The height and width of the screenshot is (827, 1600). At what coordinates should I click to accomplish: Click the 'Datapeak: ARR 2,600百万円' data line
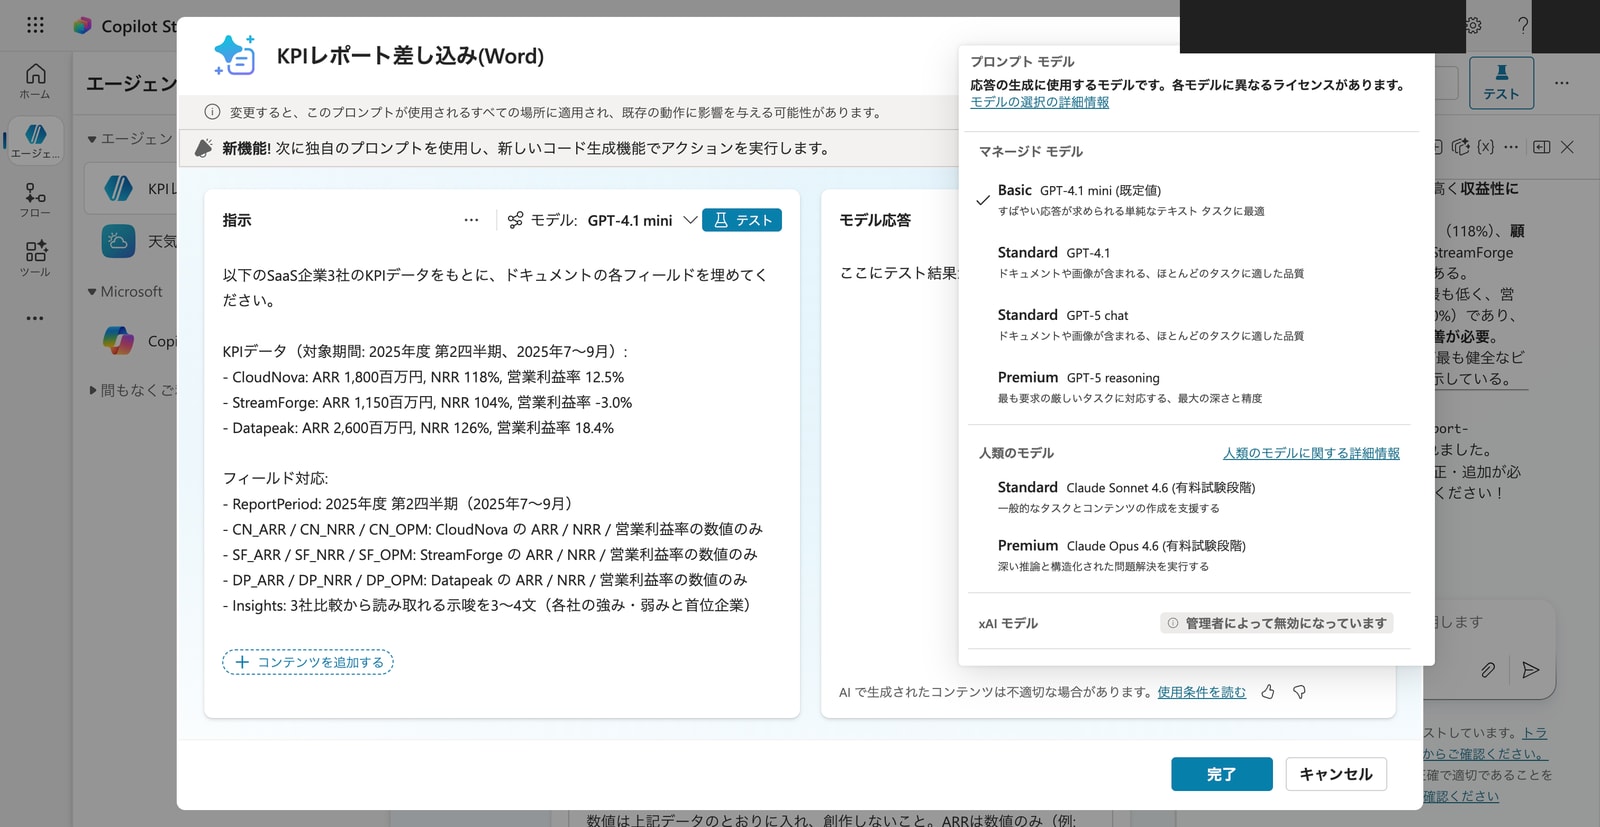coord(418,427)
